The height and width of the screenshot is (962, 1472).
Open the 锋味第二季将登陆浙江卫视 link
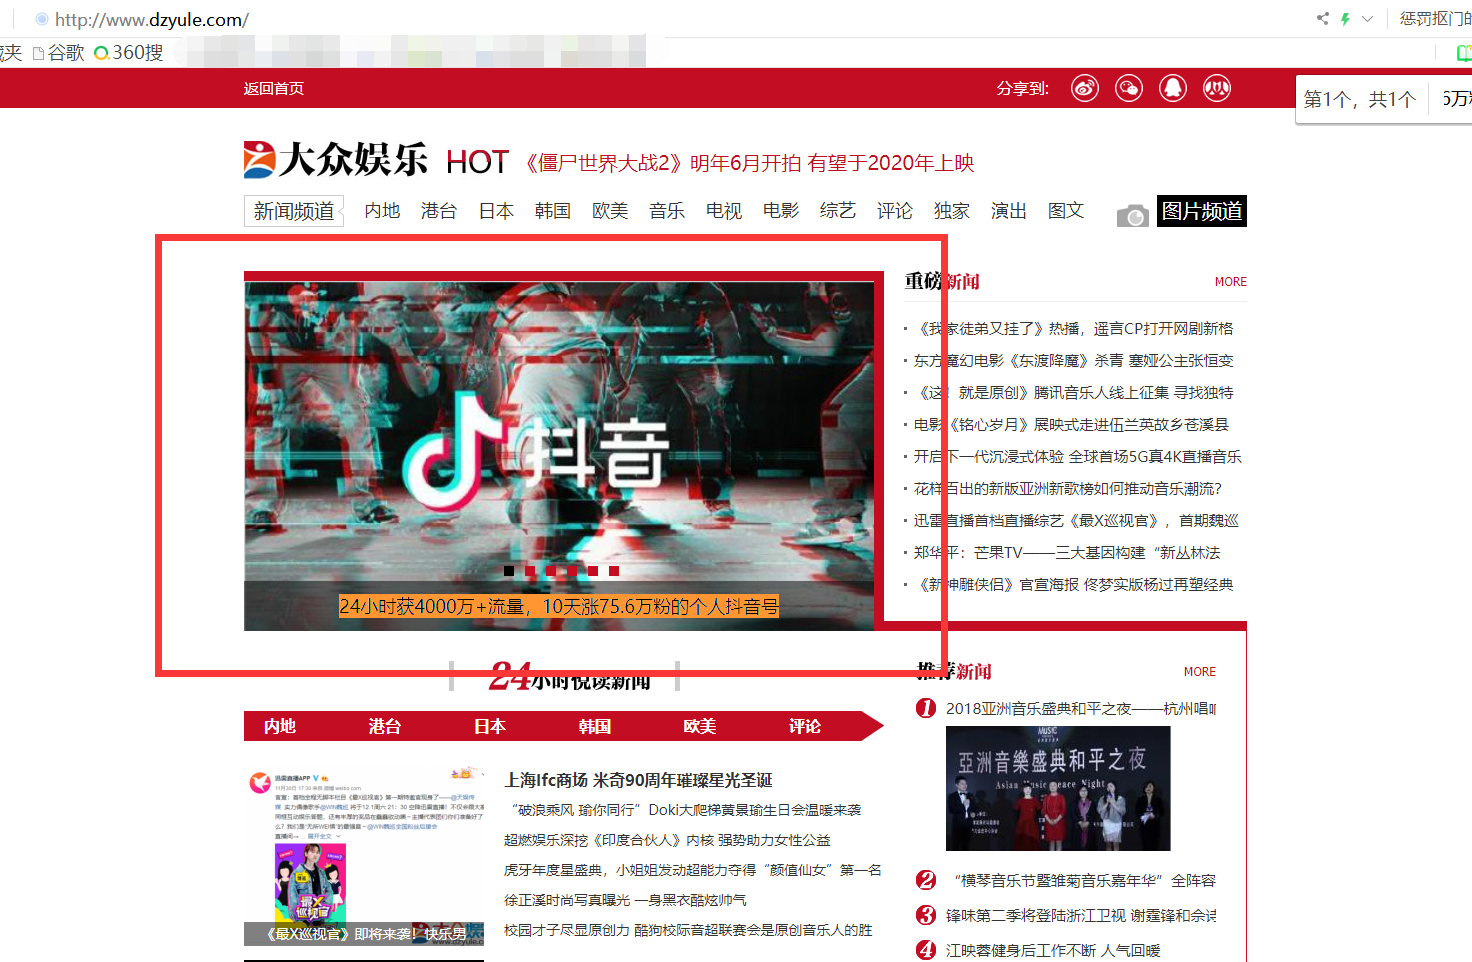tap(1081, 915)
